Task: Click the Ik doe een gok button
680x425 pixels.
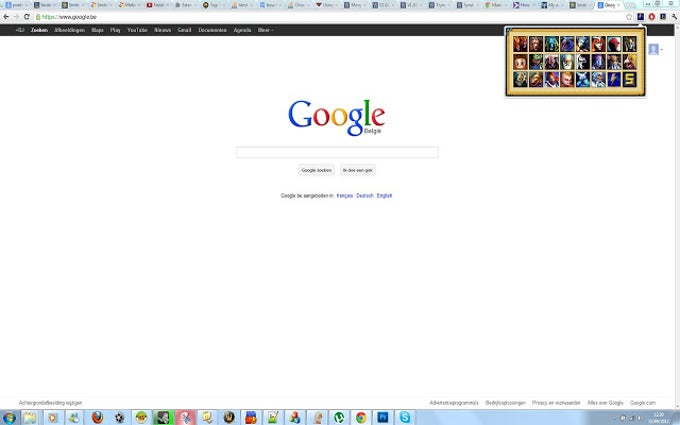Action: click(358, 170)
